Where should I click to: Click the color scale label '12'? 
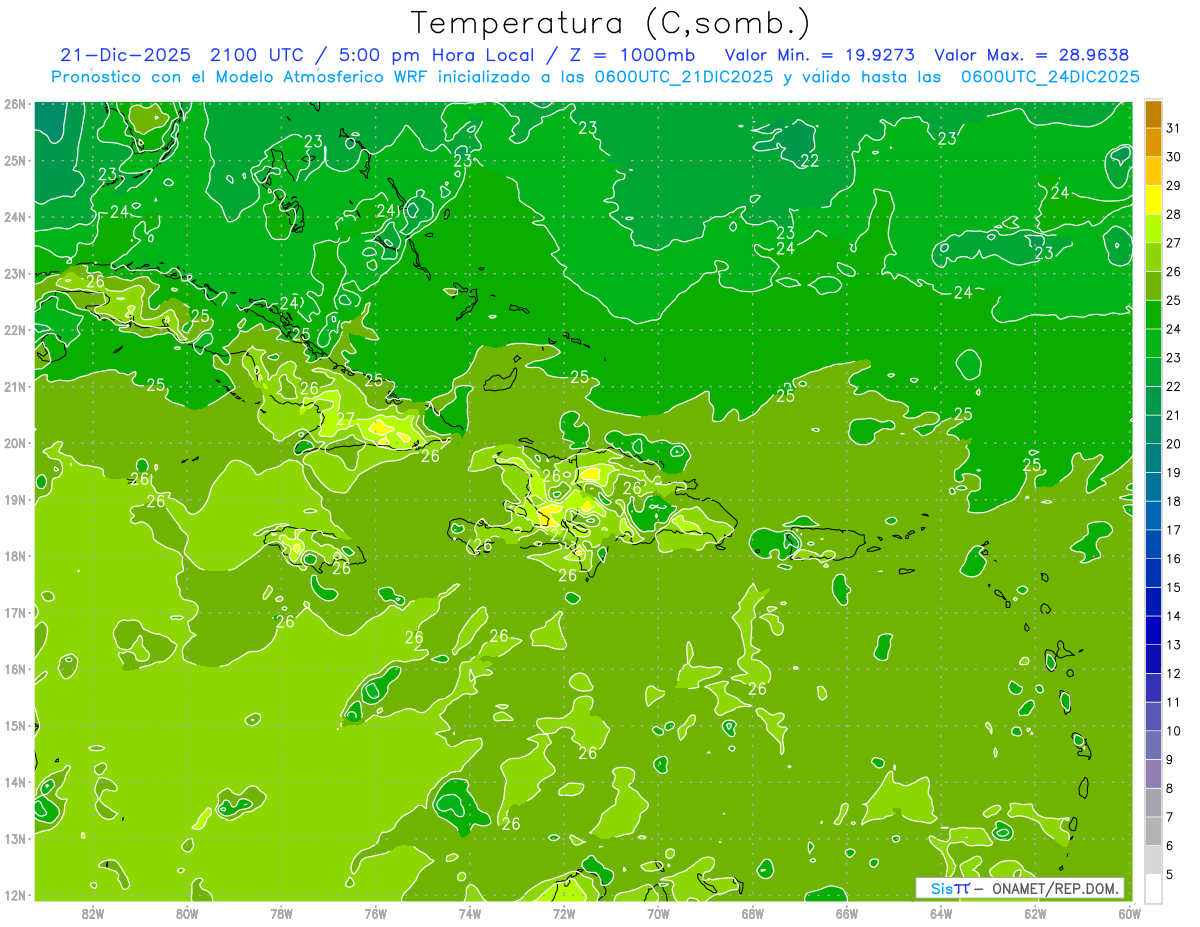[x=1174, y=674]
